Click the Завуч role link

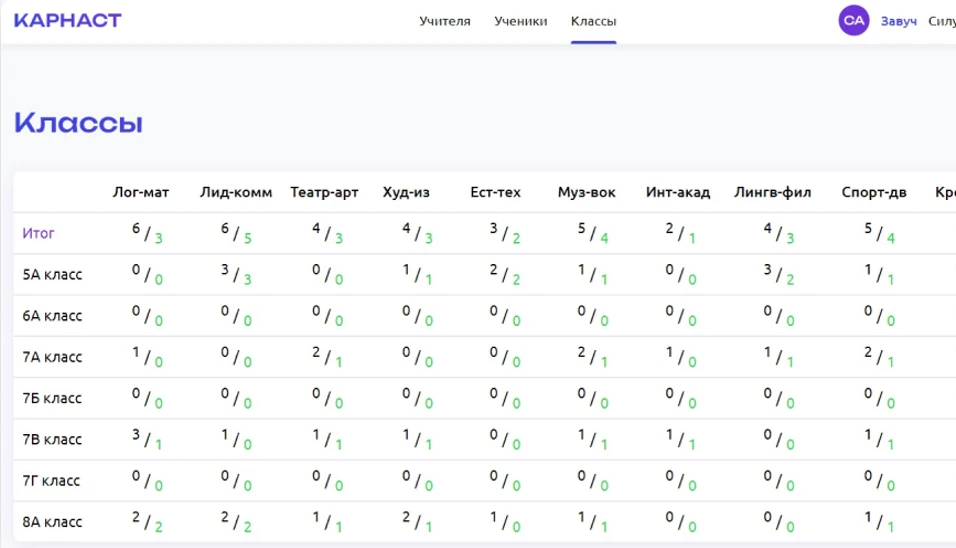pyautogui.click(x=898, y=21)
